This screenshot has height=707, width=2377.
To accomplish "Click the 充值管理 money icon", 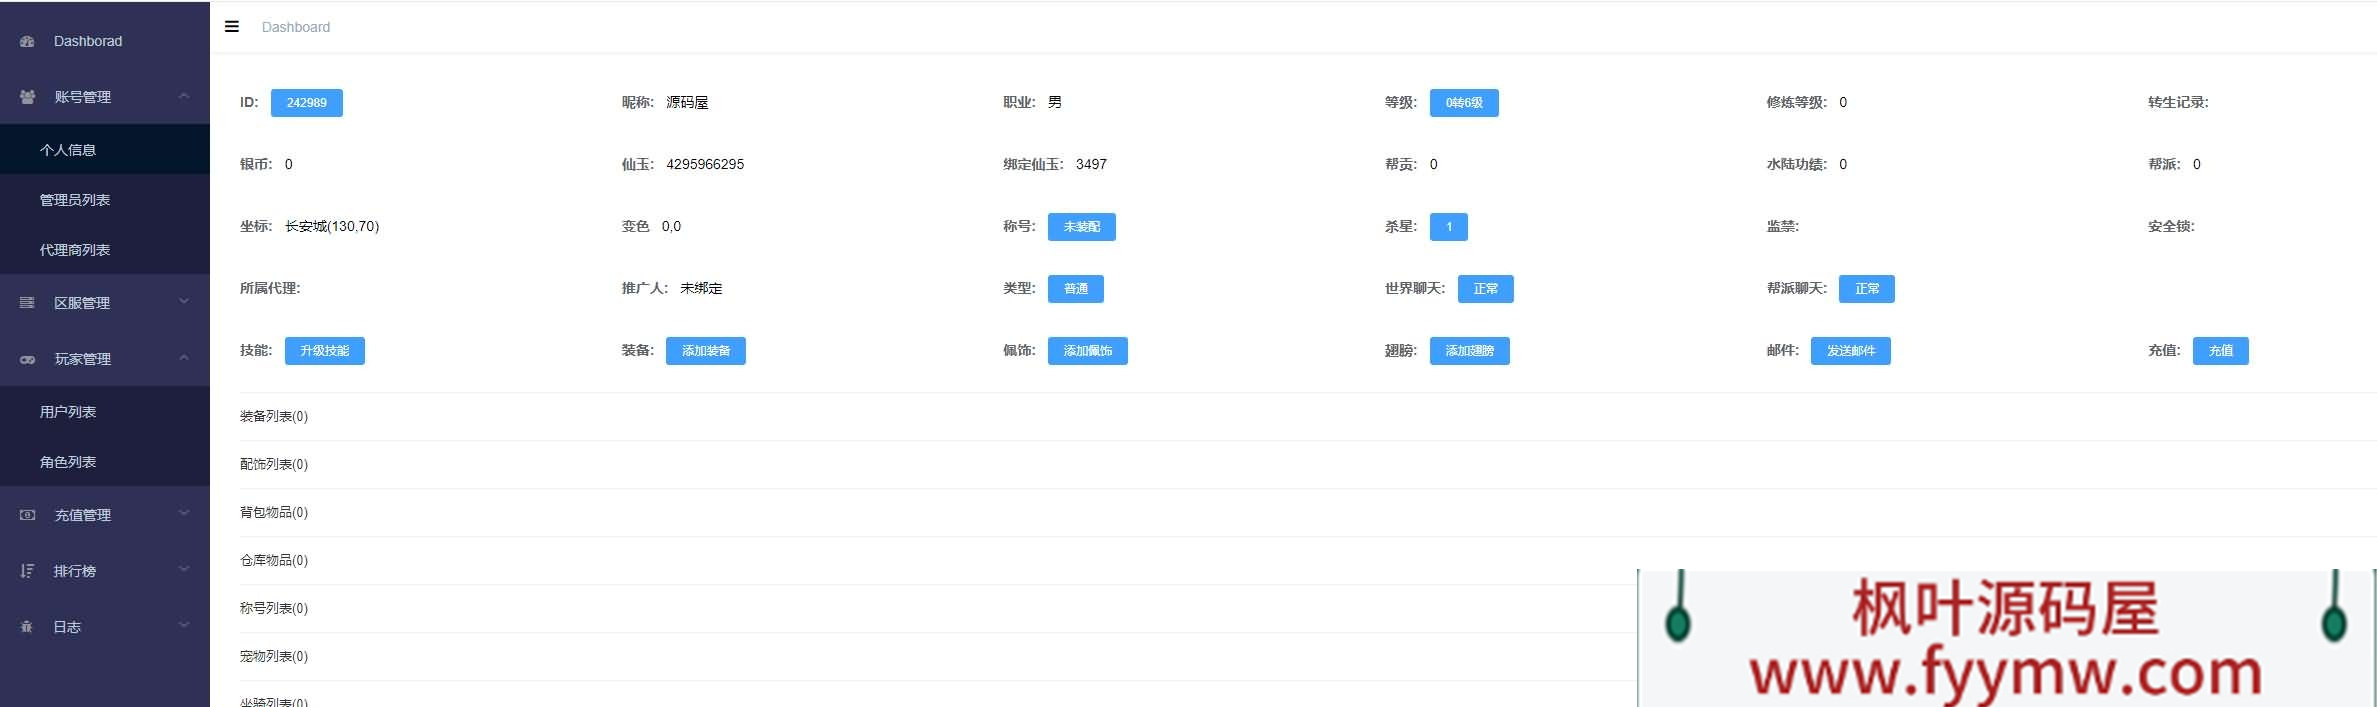I will [28, 515].
